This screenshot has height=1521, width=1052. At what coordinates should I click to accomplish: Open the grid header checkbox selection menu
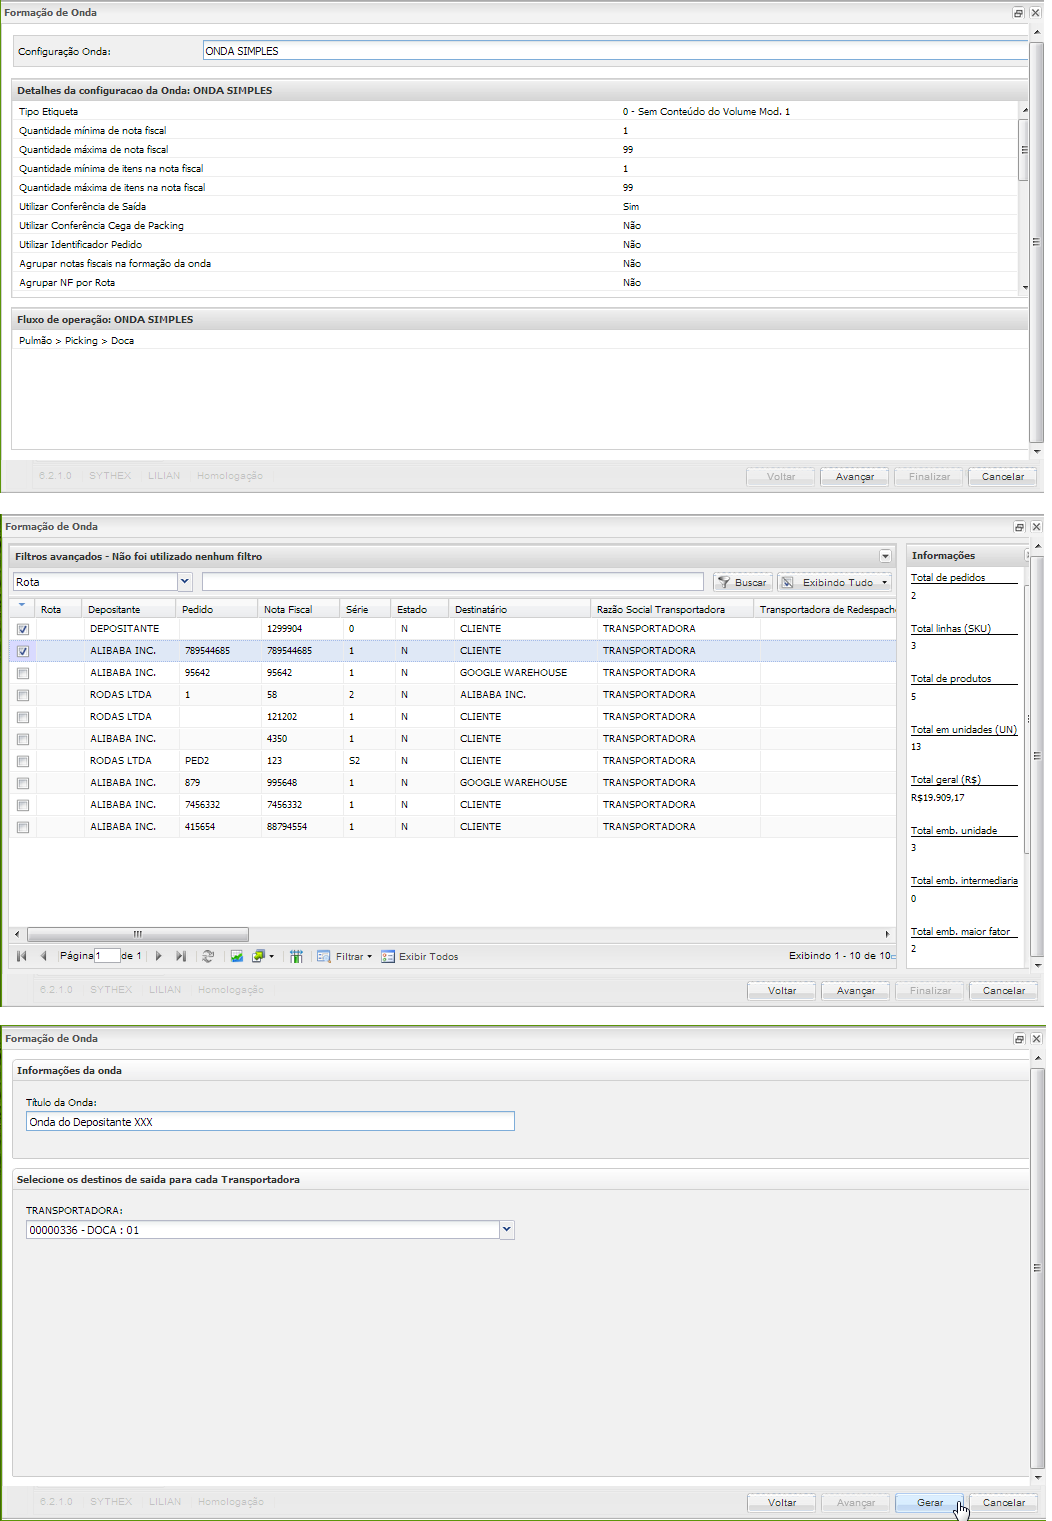pyautogui.click(x=22, y=606)
